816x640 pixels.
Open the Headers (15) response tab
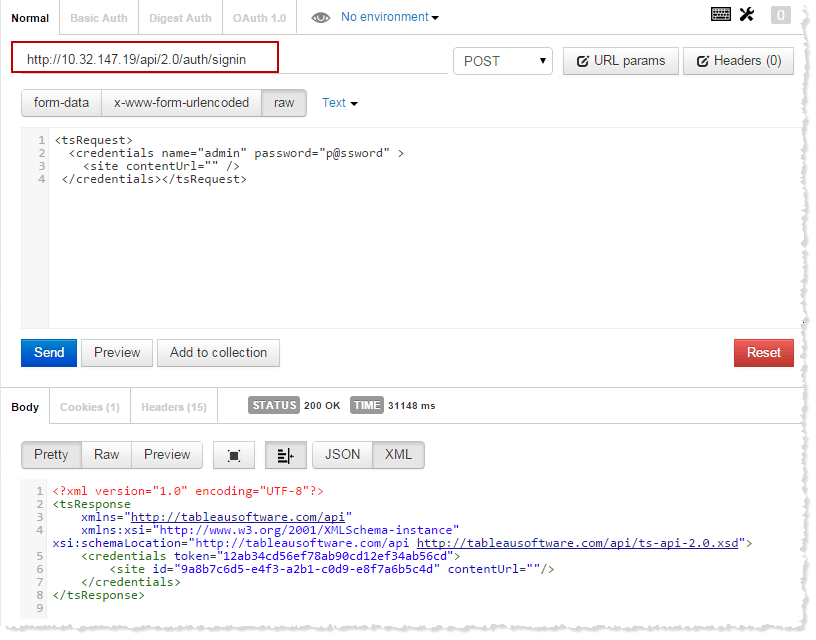(x=174, y=407)
